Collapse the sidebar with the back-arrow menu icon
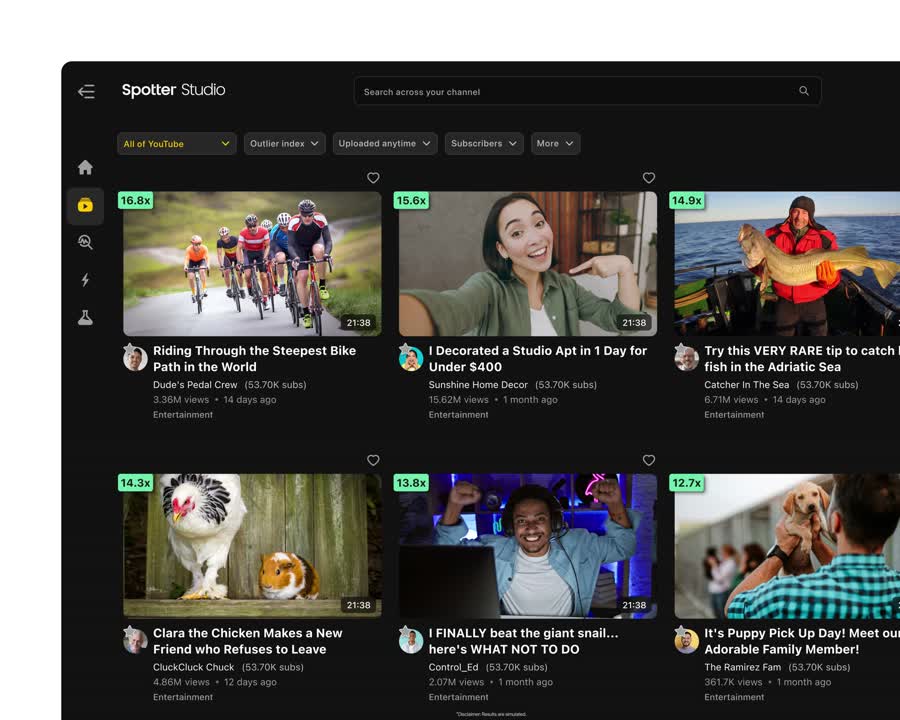 (x=86, y=91)
